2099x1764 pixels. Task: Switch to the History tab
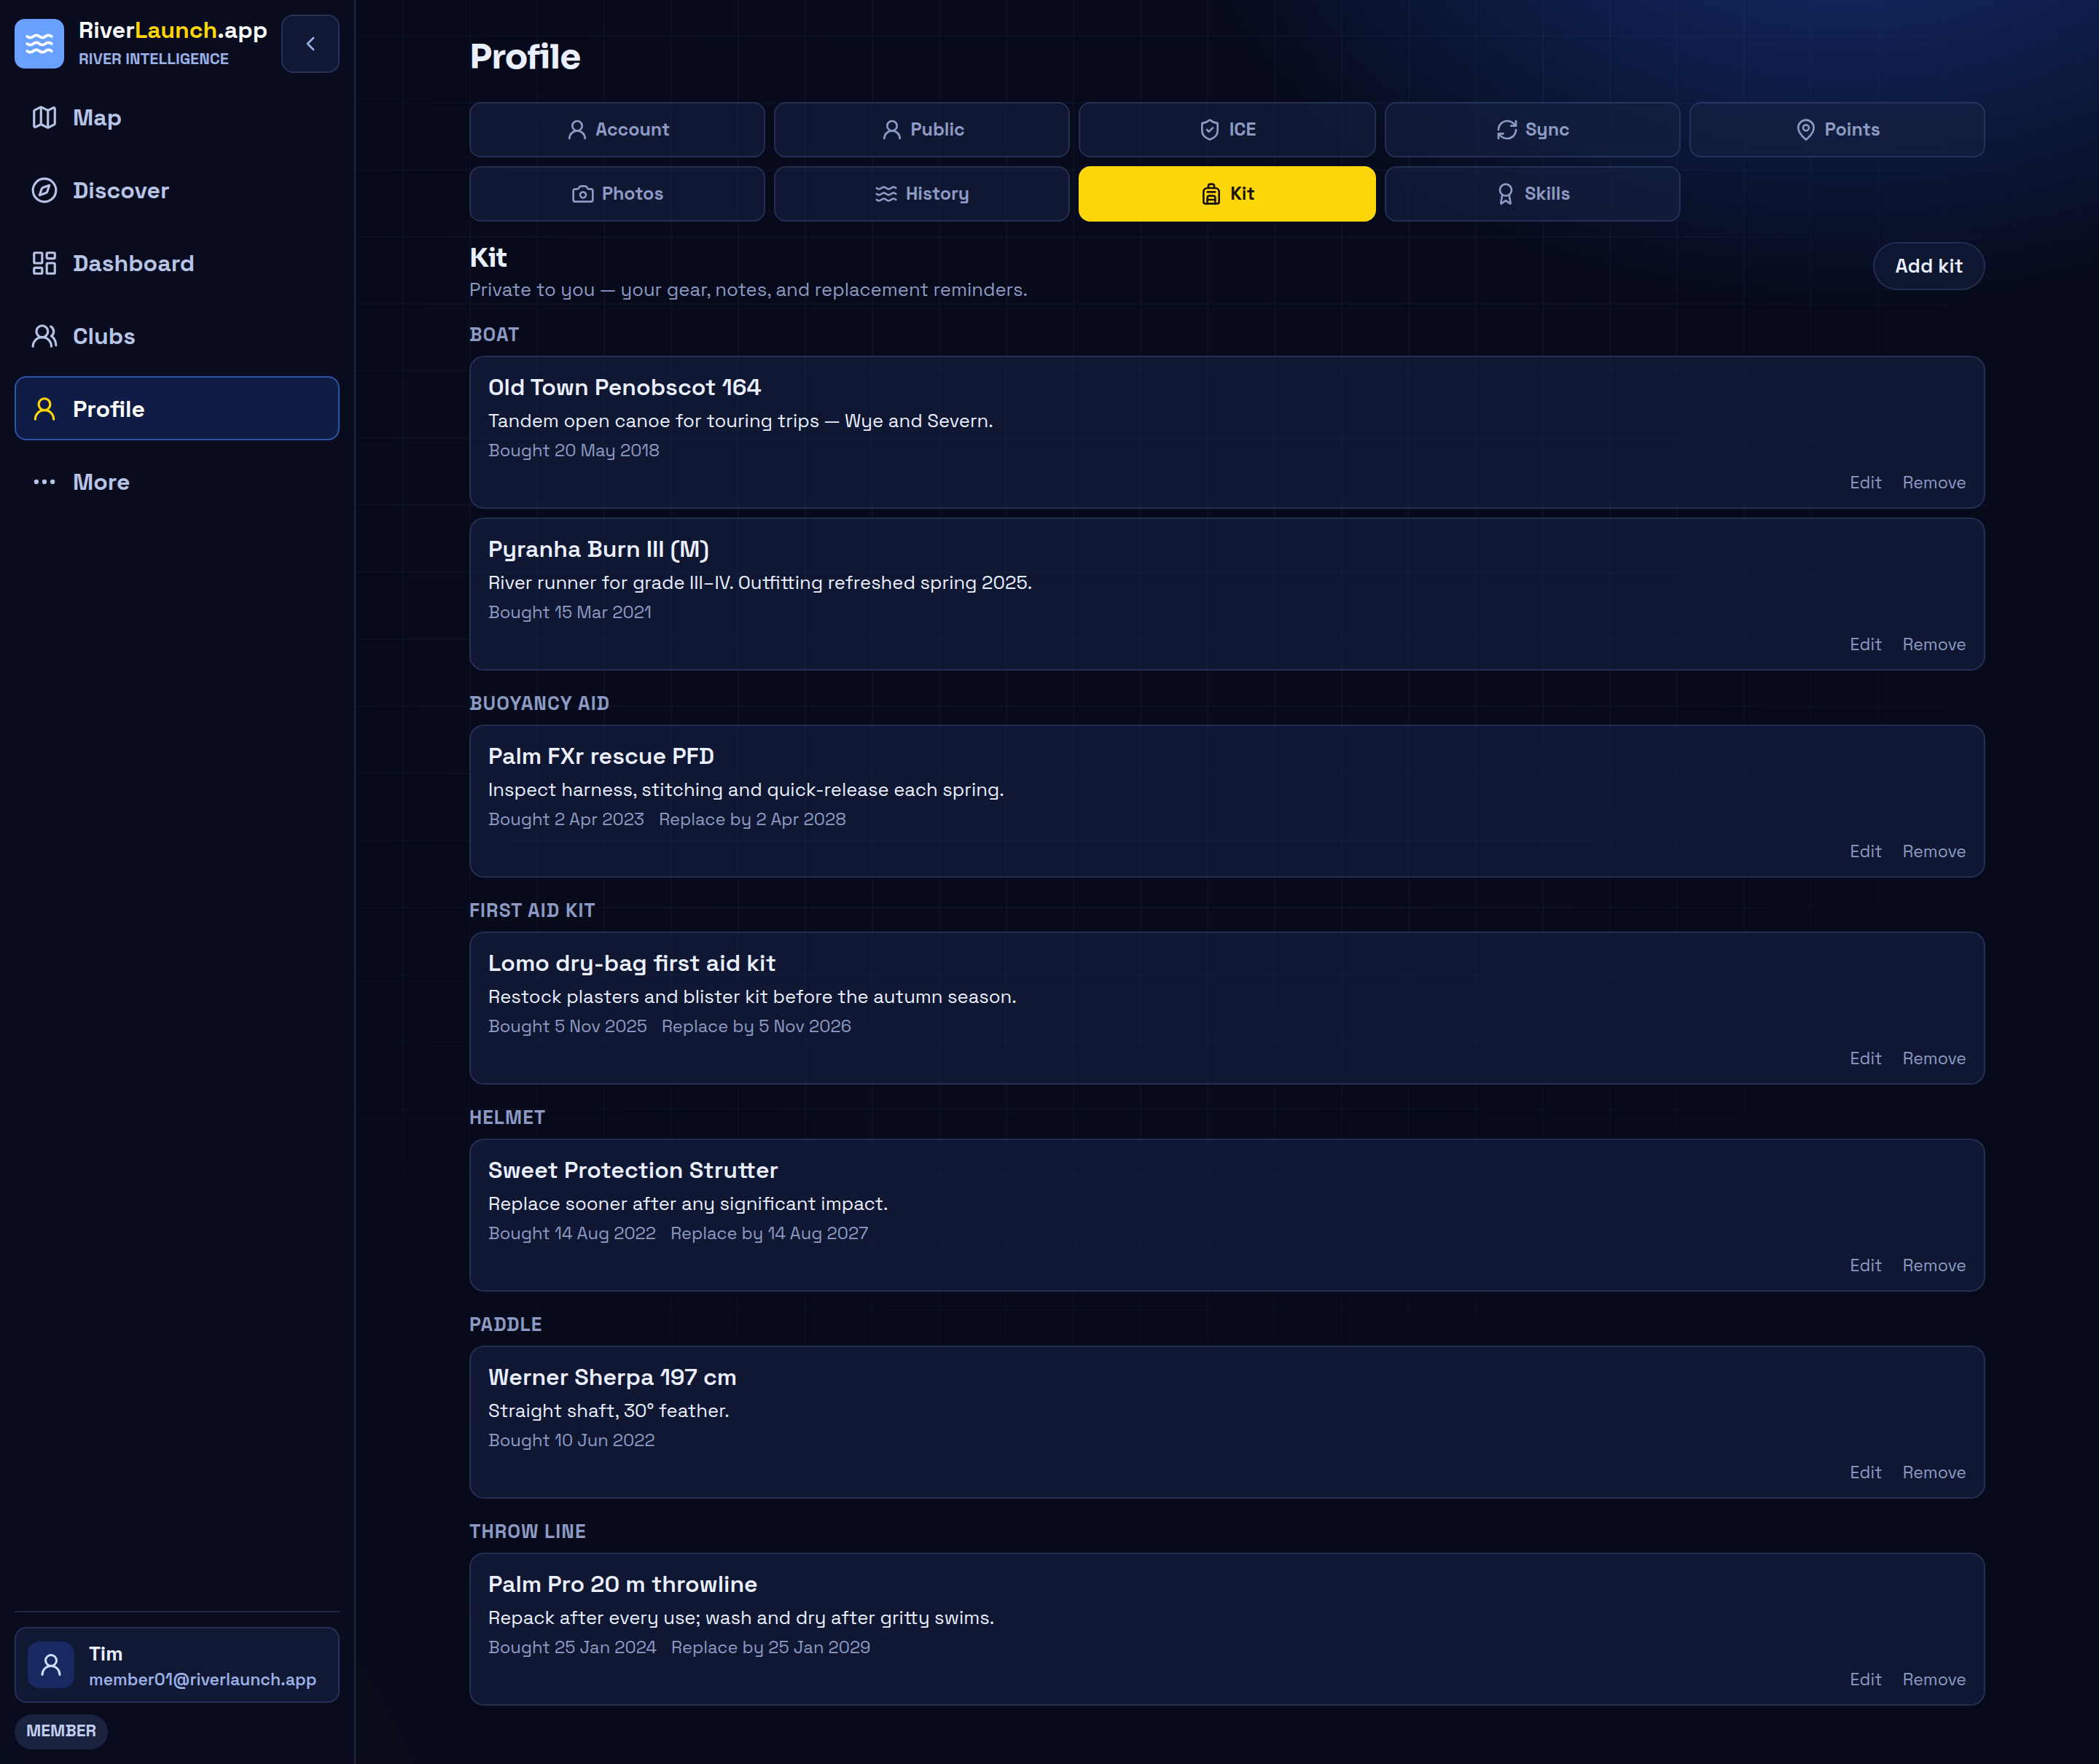point(922,194)
